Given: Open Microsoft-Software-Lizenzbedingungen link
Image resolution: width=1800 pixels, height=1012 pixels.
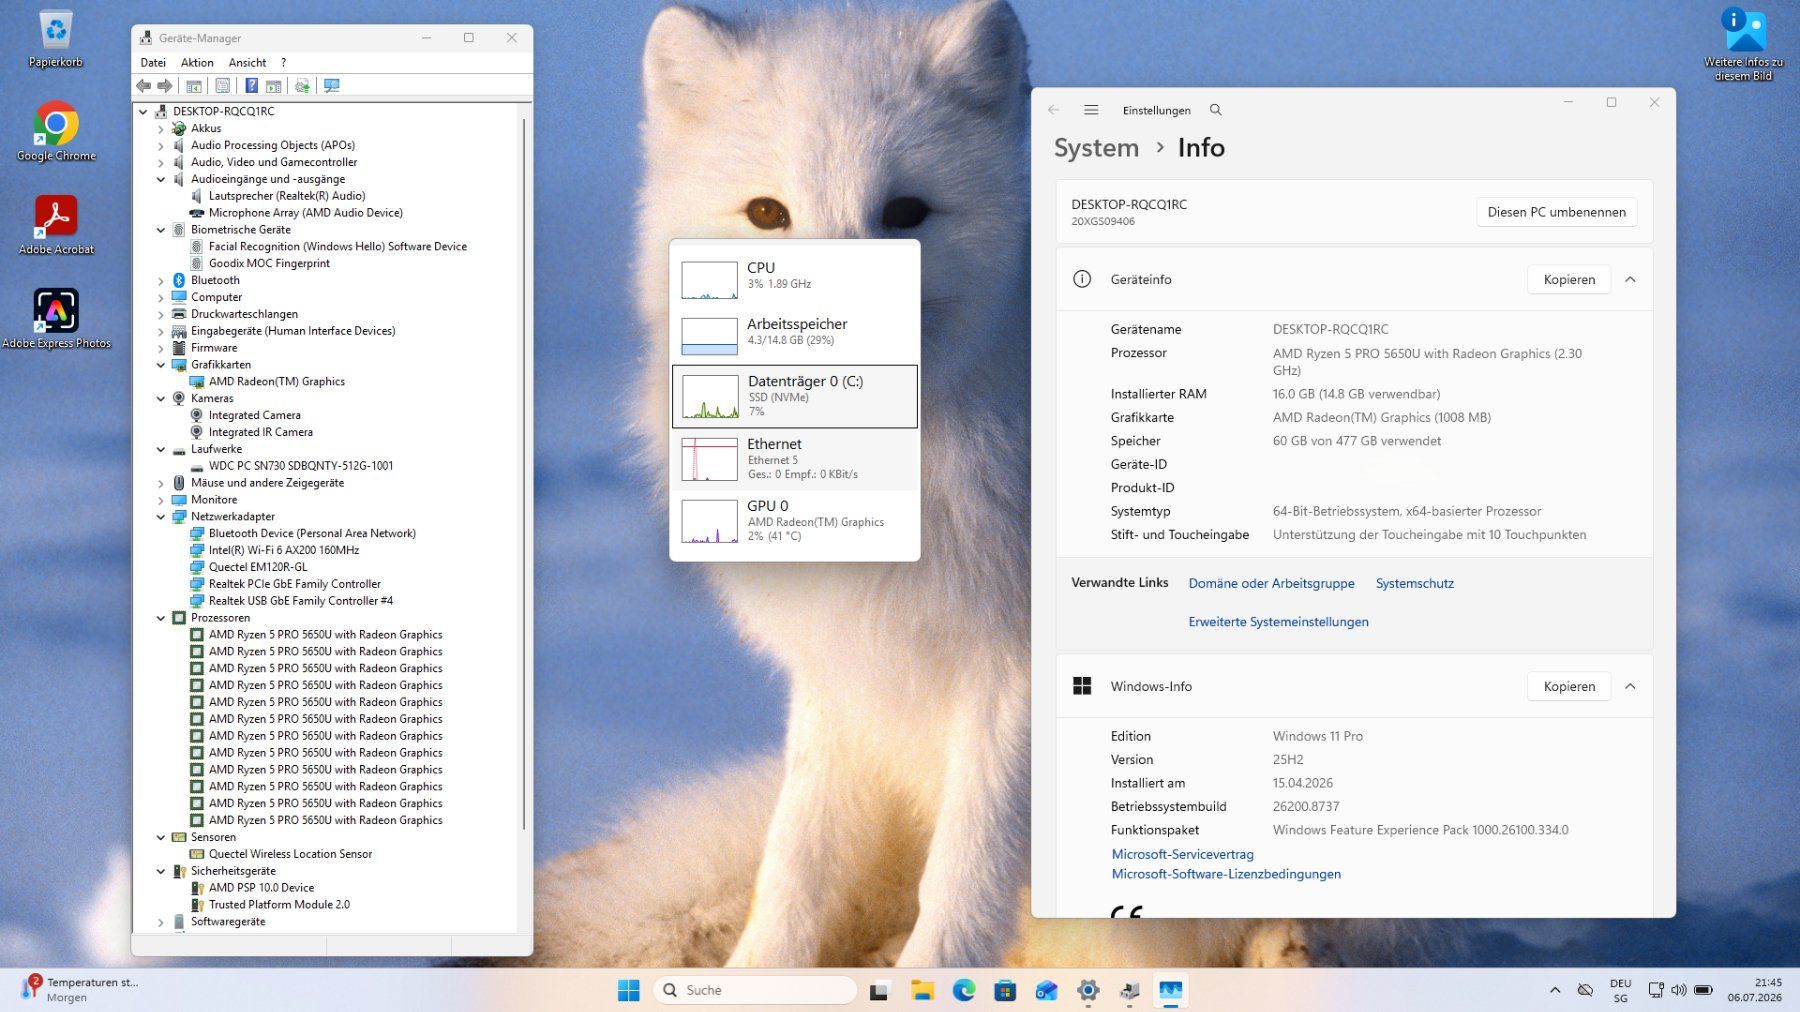Looking at the screenshot, I should pyautogui.click(x=1226, y=875).
